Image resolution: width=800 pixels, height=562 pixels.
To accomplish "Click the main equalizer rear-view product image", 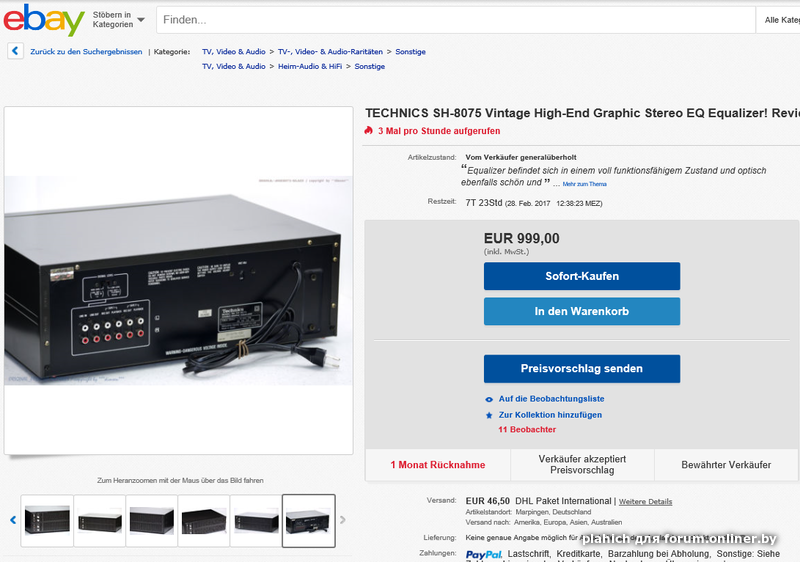I will tap(178, 280).
